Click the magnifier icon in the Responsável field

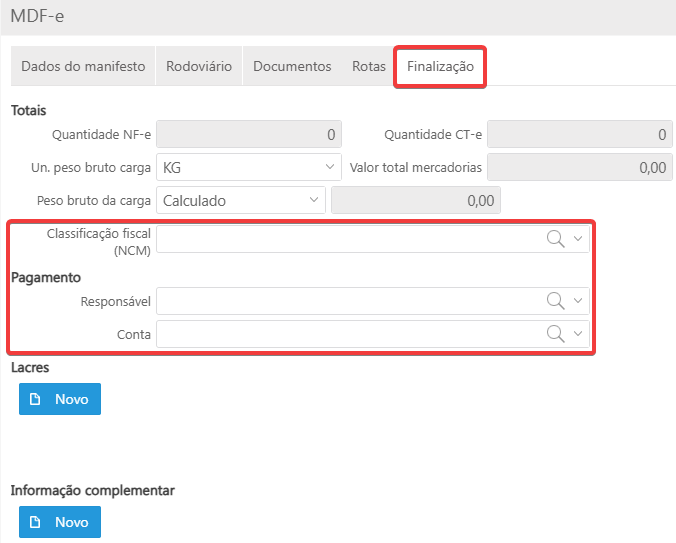pyautogui.click(x=556, y=301)
